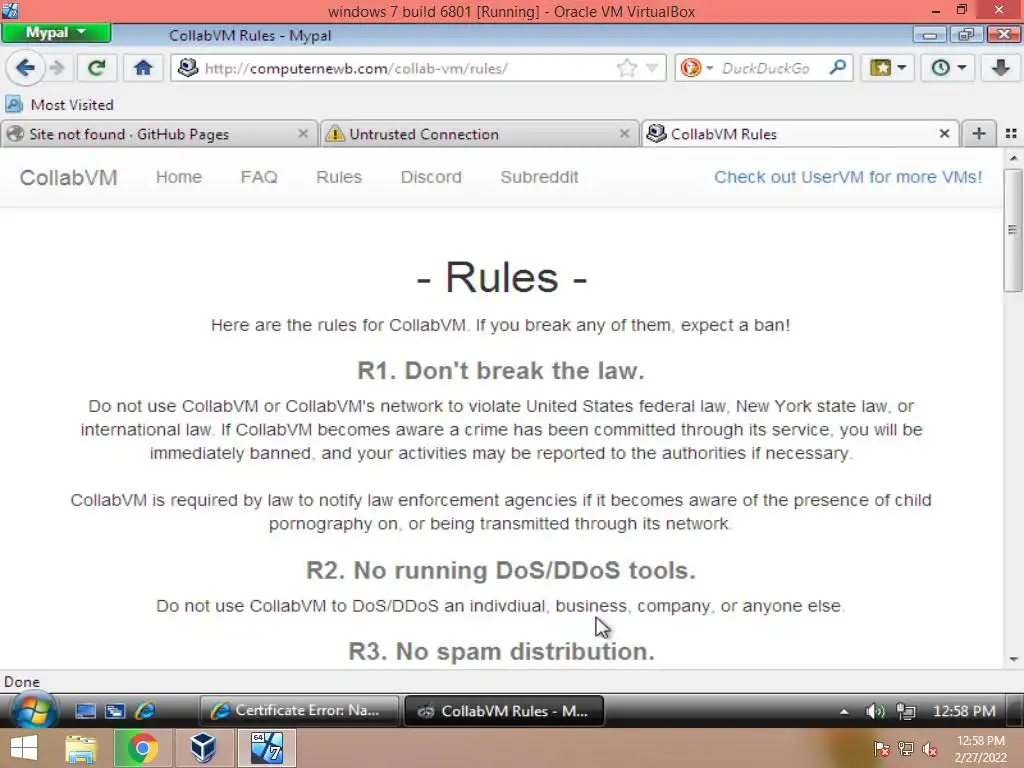Click the page scrollbar down arrow
Viewport: 1024px width, 768px height.
(1013, 660)
